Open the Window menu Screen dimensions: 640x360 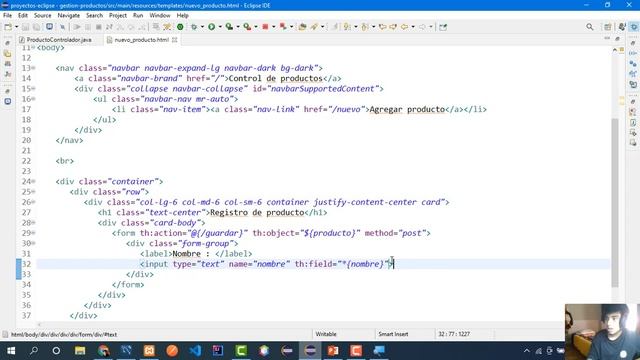[x=160, y=16]
